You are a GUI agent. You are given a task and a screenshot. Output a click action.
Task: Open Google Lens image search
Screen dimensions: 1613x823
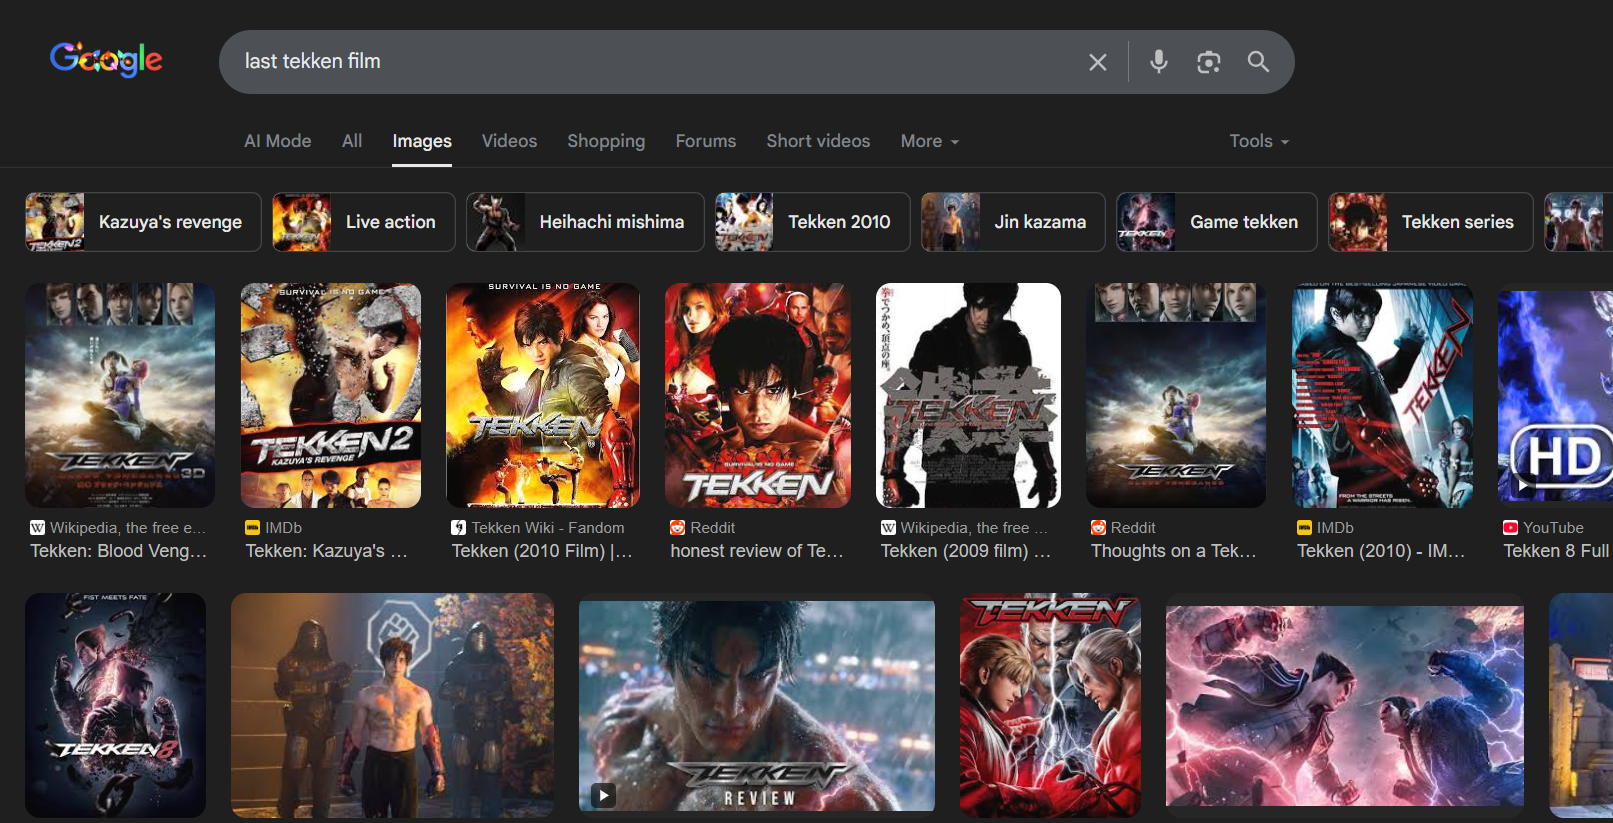(1208, 62)
